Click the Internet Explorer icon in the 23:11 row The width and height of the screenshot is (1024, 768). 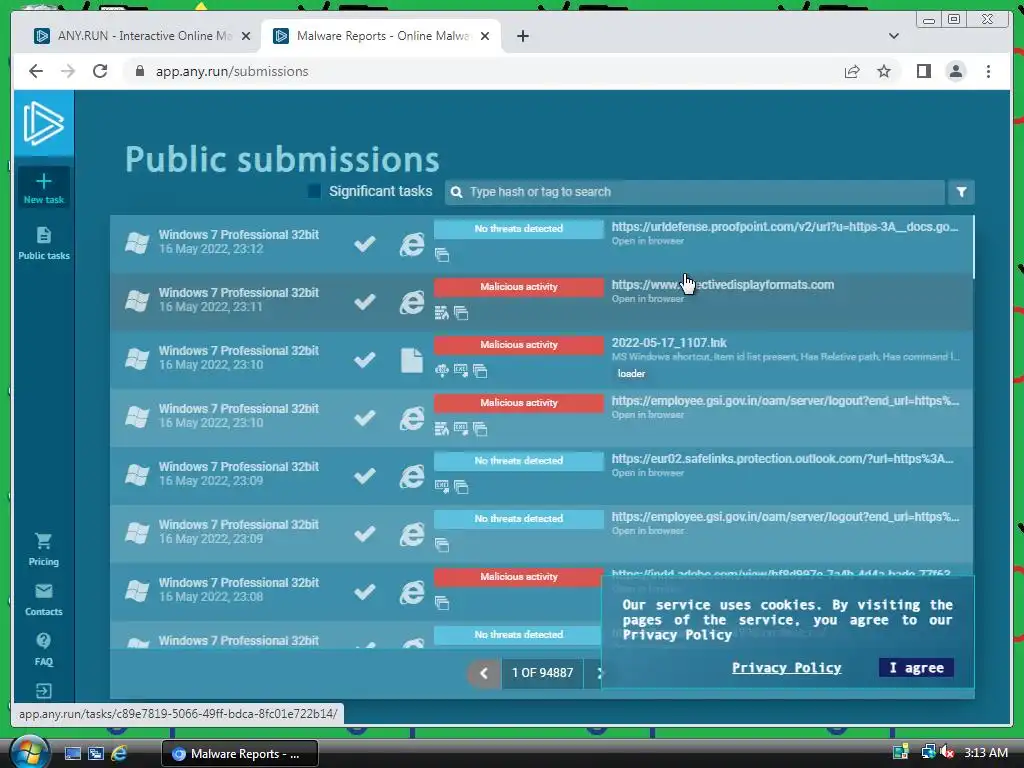pyautogui.click(x=412, y=302)
